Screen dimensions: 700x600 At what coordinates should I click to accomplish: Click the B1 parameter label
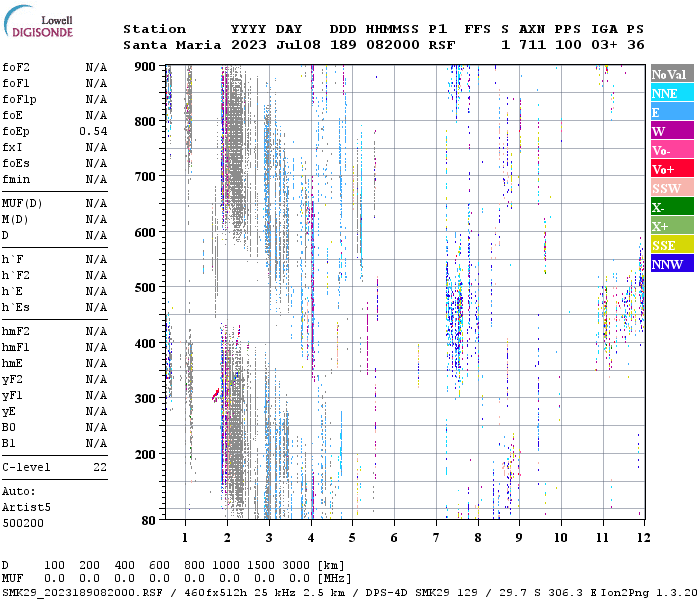pyautogui.click(x=8, y=443)
